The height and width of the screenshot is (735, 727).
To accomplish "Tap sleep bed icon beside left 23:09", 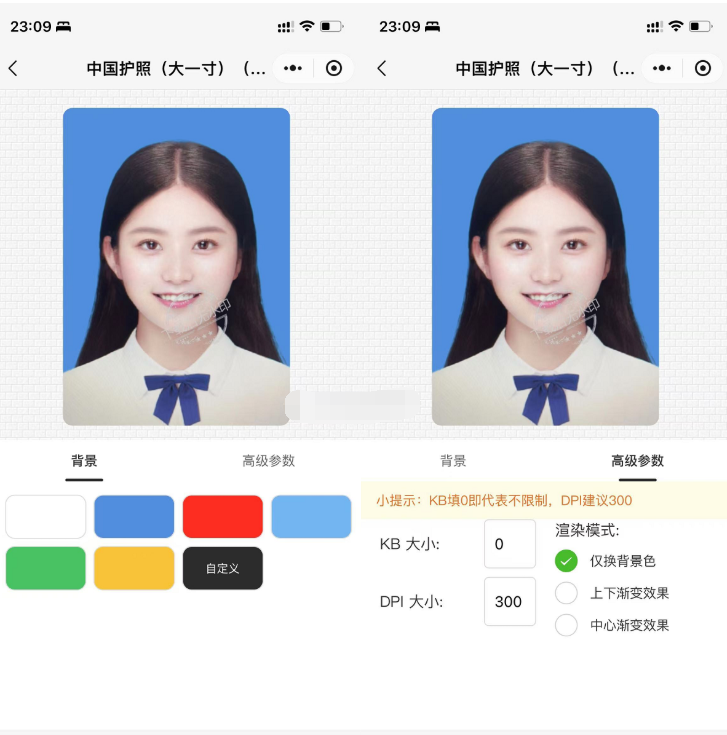I will coord(63,27).
